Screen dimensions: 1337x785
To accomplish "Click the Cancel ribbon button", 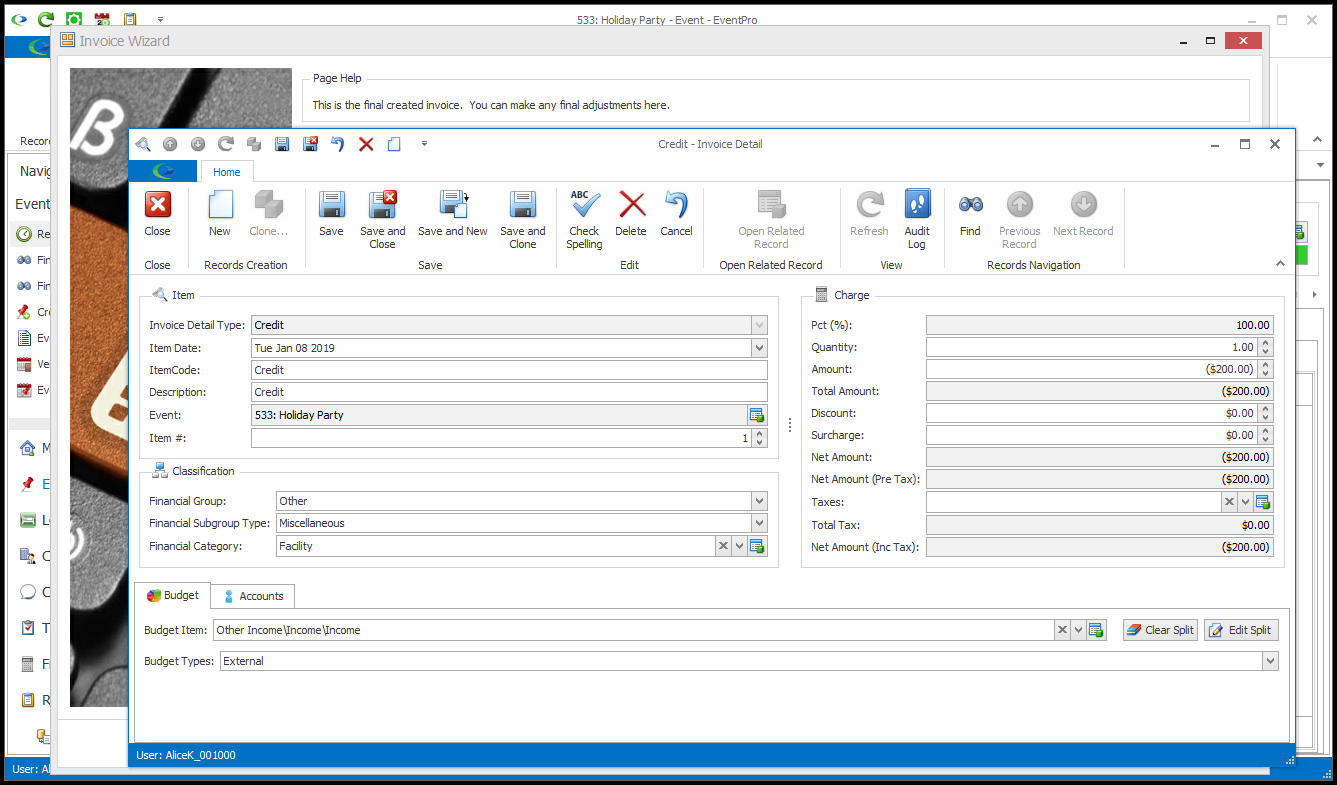I will [676, 214].
